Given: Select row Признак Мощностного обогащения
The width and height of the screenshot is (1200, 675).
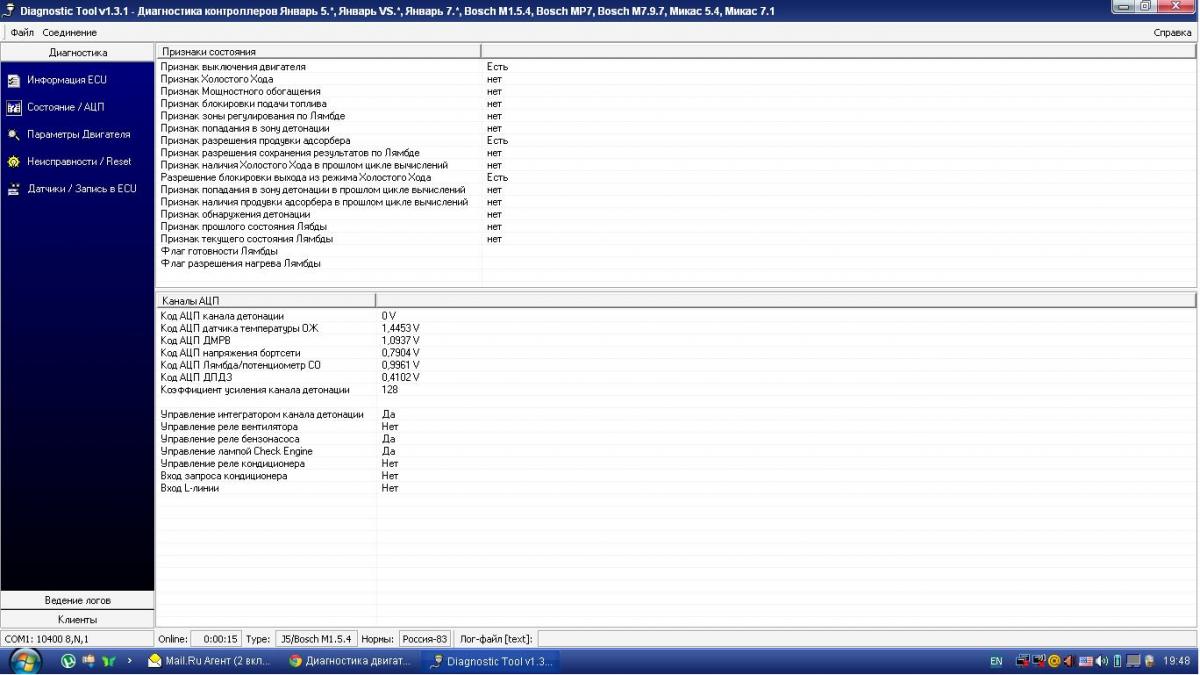Looking at the screenshot, I should point(676,91).
